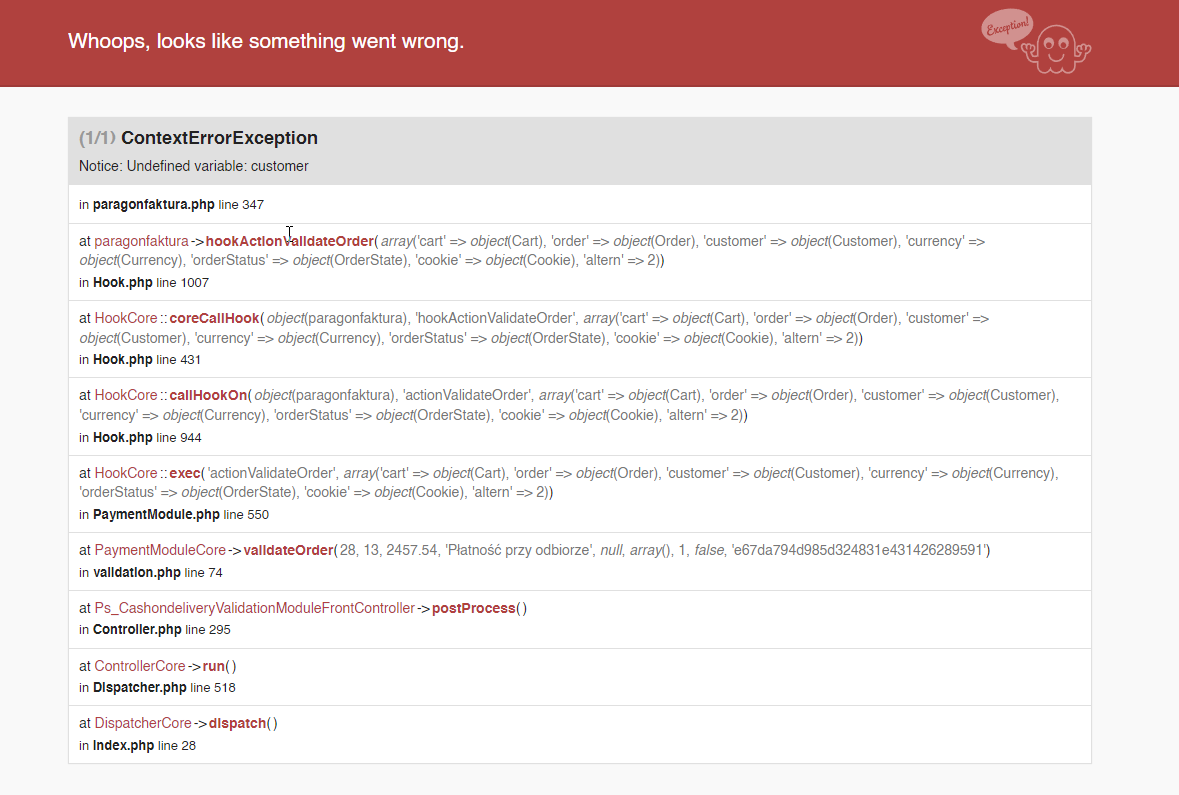1179x795 pixels.
Task: Click the Exception ghost icon in header
Action: (x=1036, y=41)
